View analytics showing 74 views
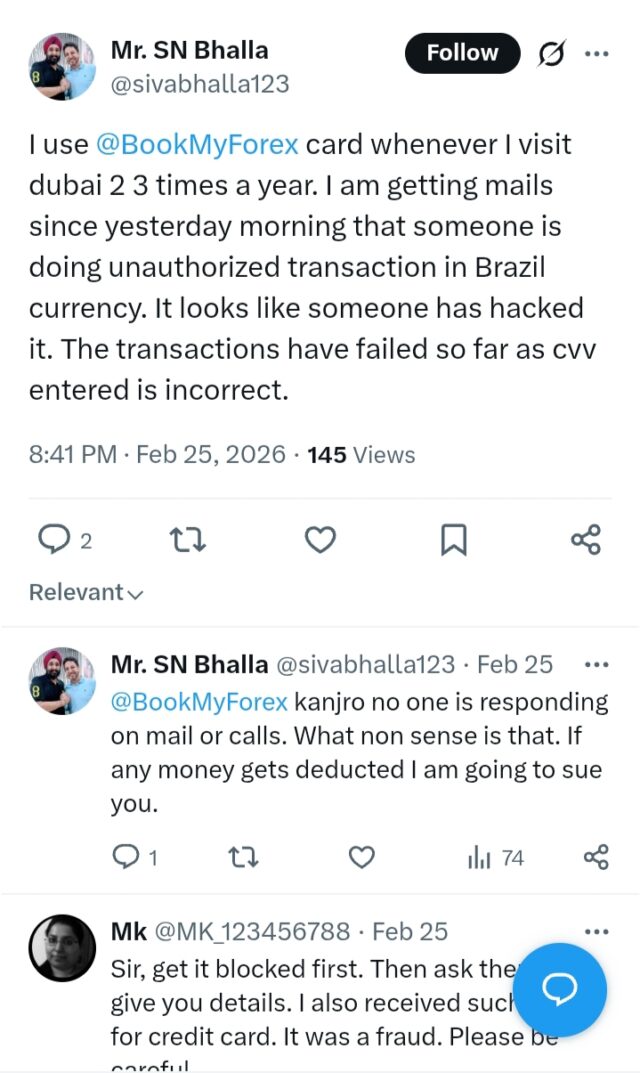640x1073 pixels. [495, 857]
